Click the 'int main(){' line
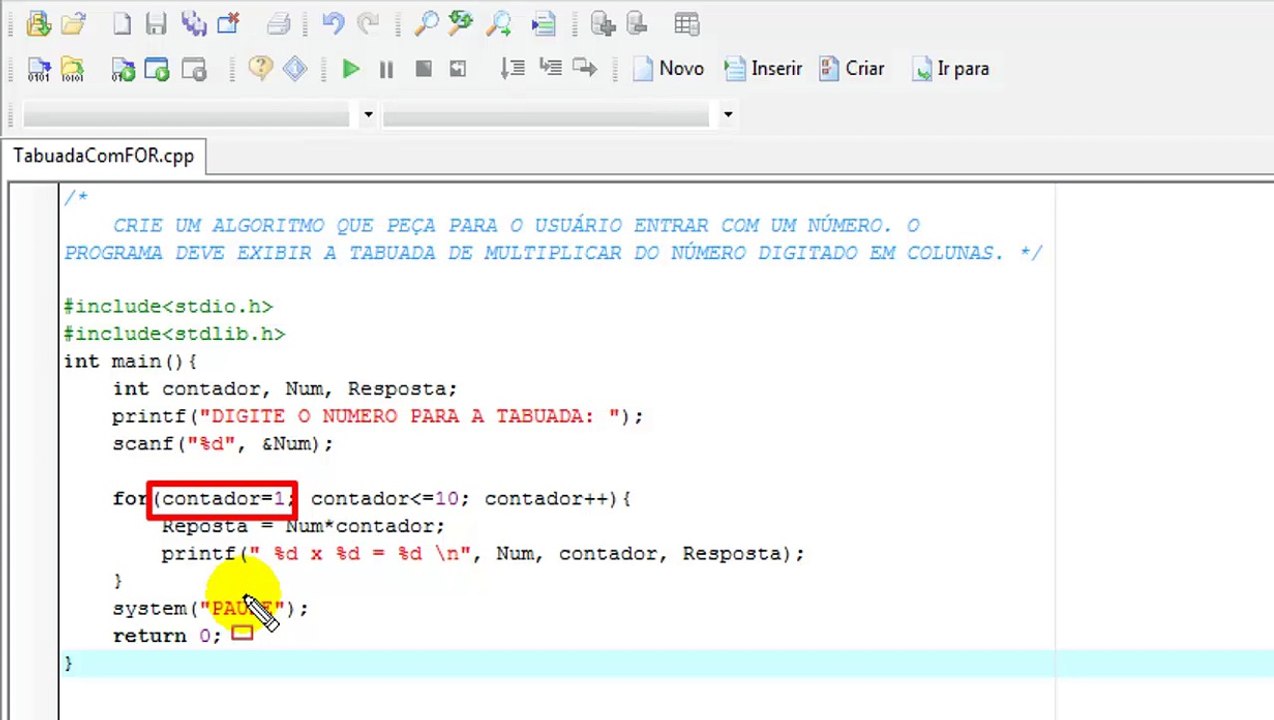1274x720 pixels. tap(130, 361)
